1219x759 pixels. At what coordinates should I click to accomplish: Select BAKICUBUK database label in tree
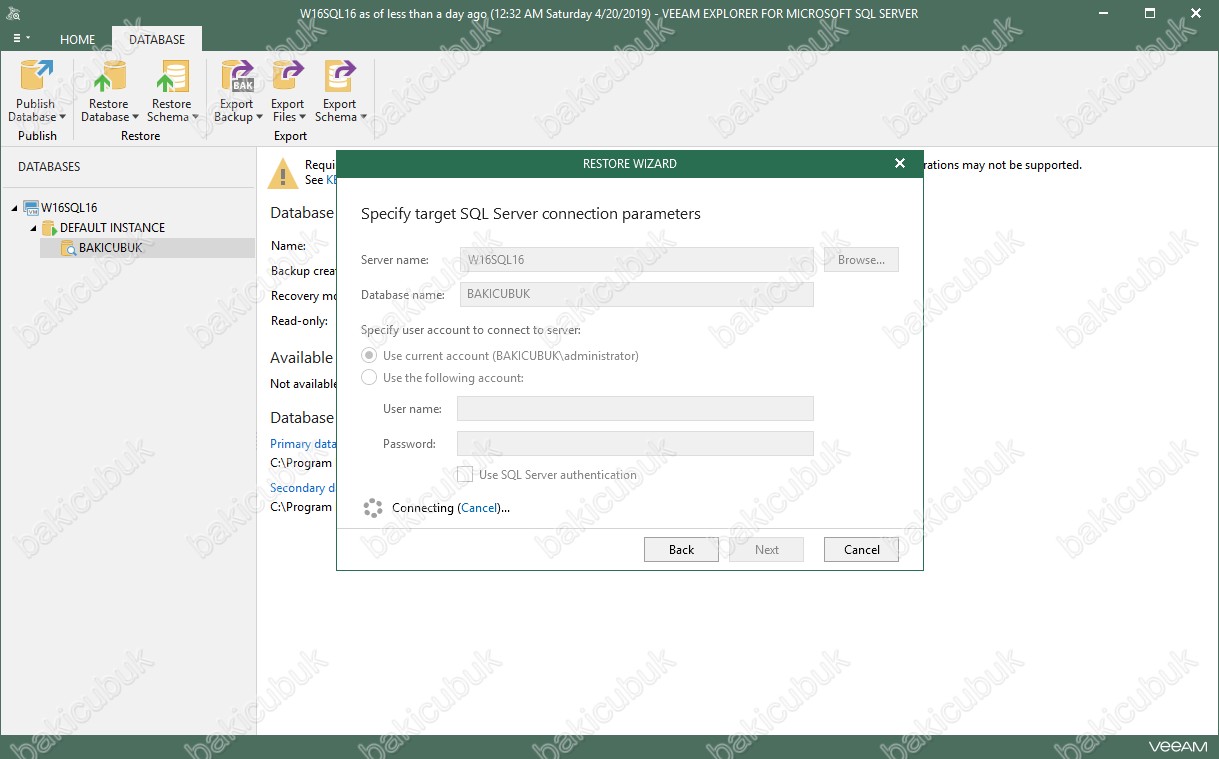[111, 248]
